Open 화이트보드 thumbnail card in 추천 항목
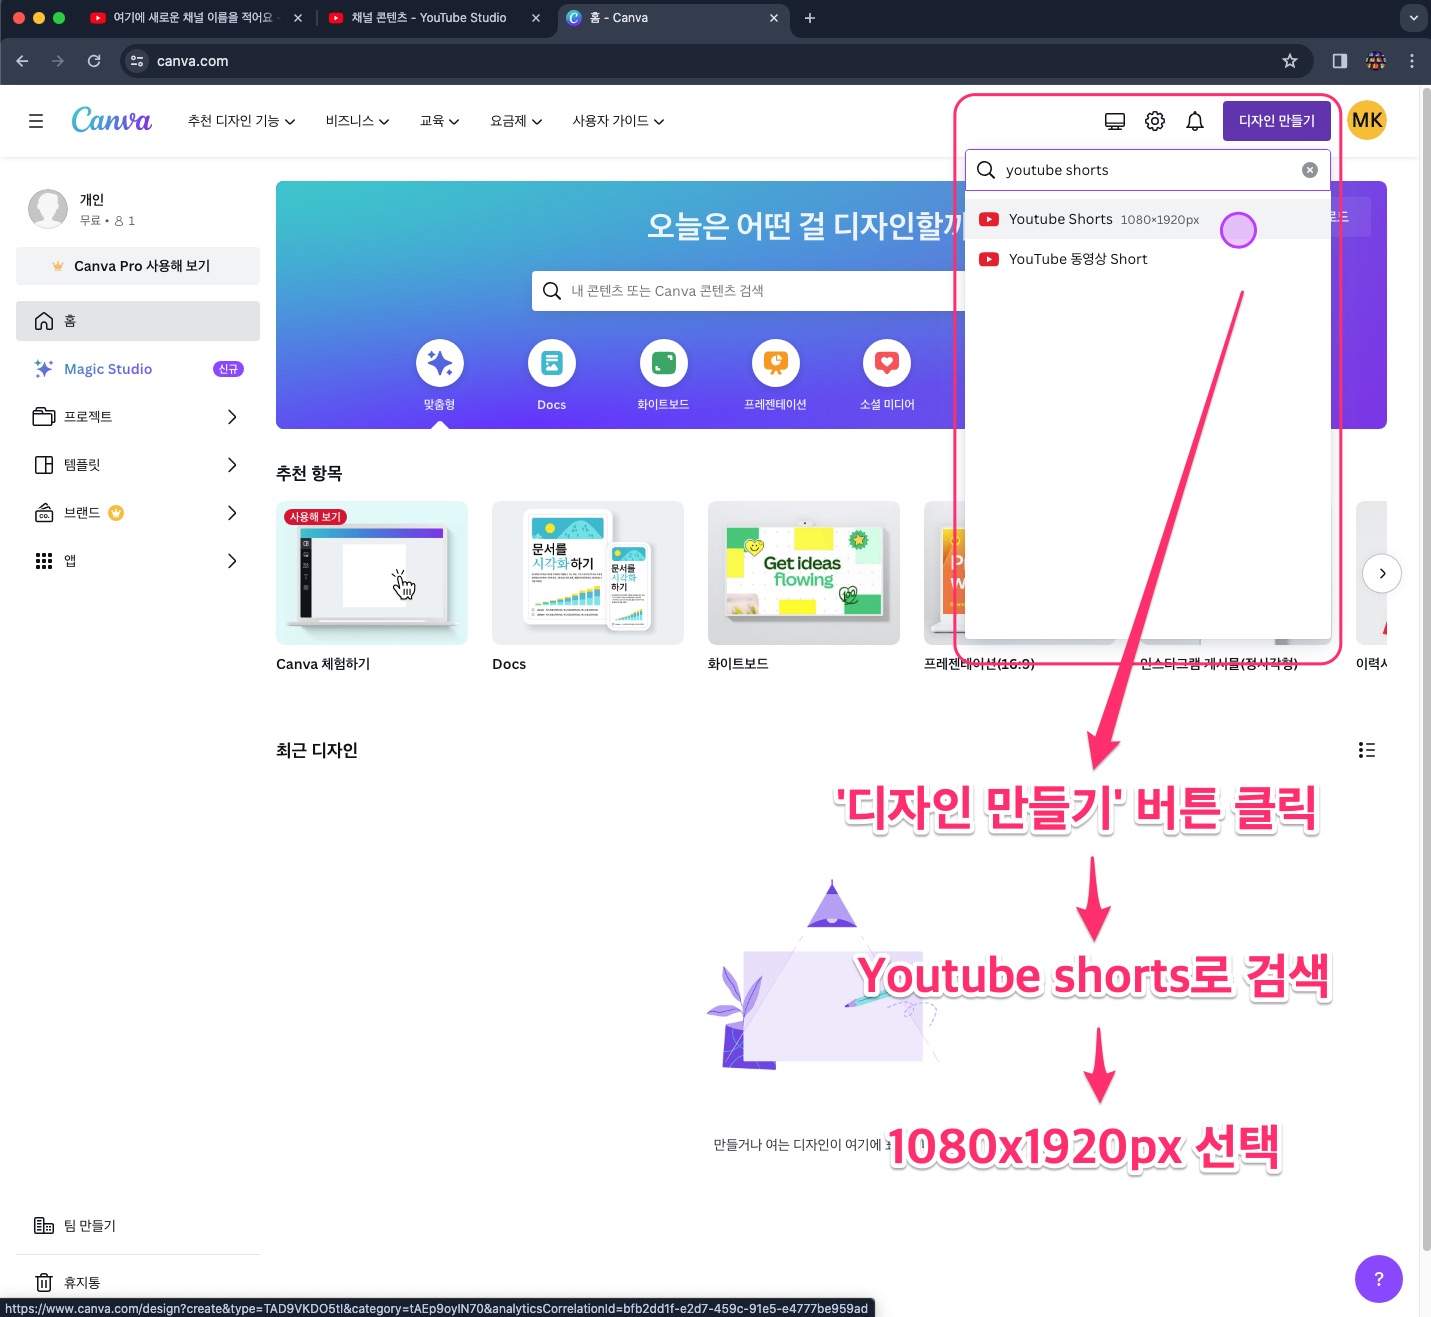 [x=804, y=573]
